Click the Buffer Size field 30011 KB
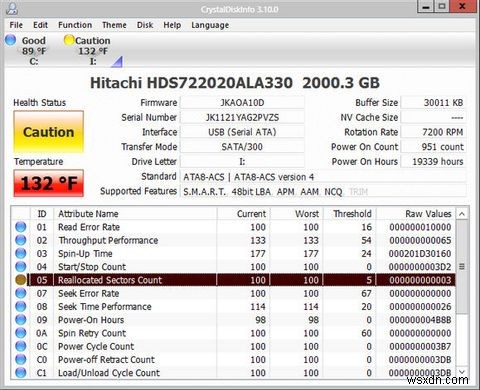 pyautogui.click(x=433, y=103)
